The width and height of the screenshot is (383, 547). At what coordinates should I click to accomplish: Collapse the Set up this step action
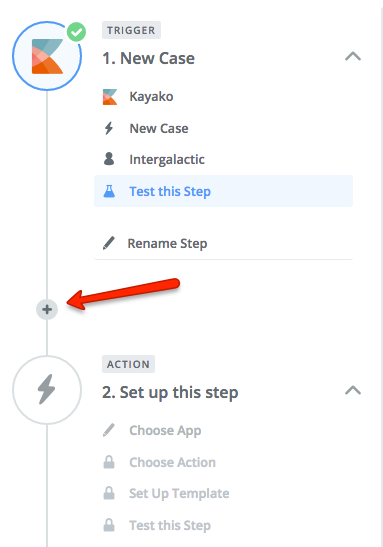pos(353,390)
